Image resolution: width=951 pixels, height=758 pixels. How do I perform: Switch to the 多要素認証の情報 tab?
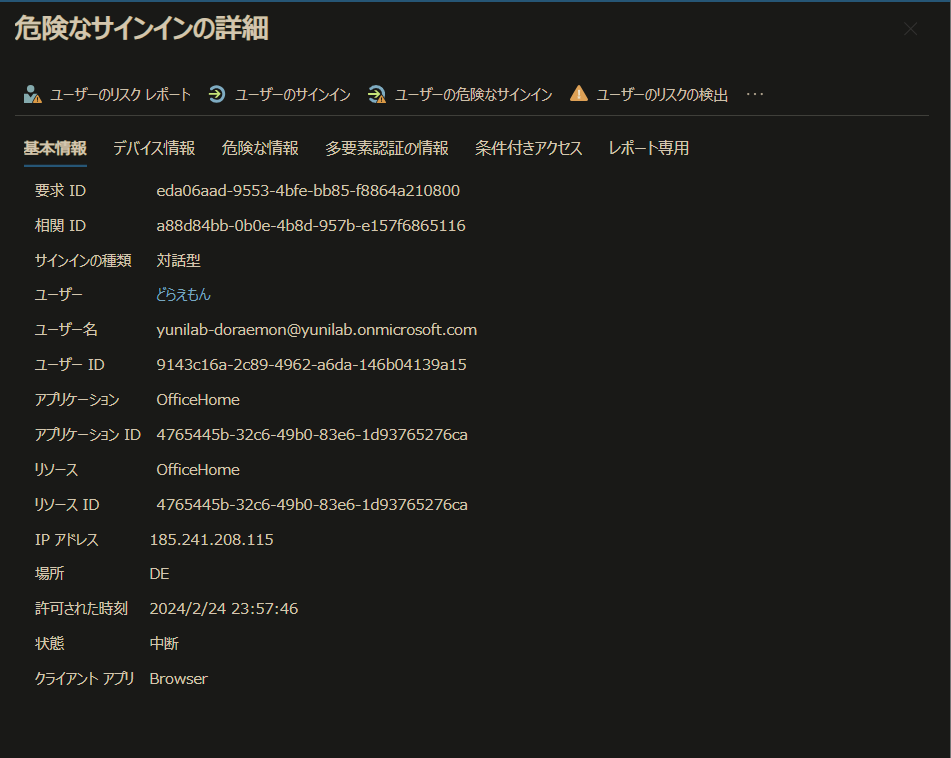click(387, 148)
